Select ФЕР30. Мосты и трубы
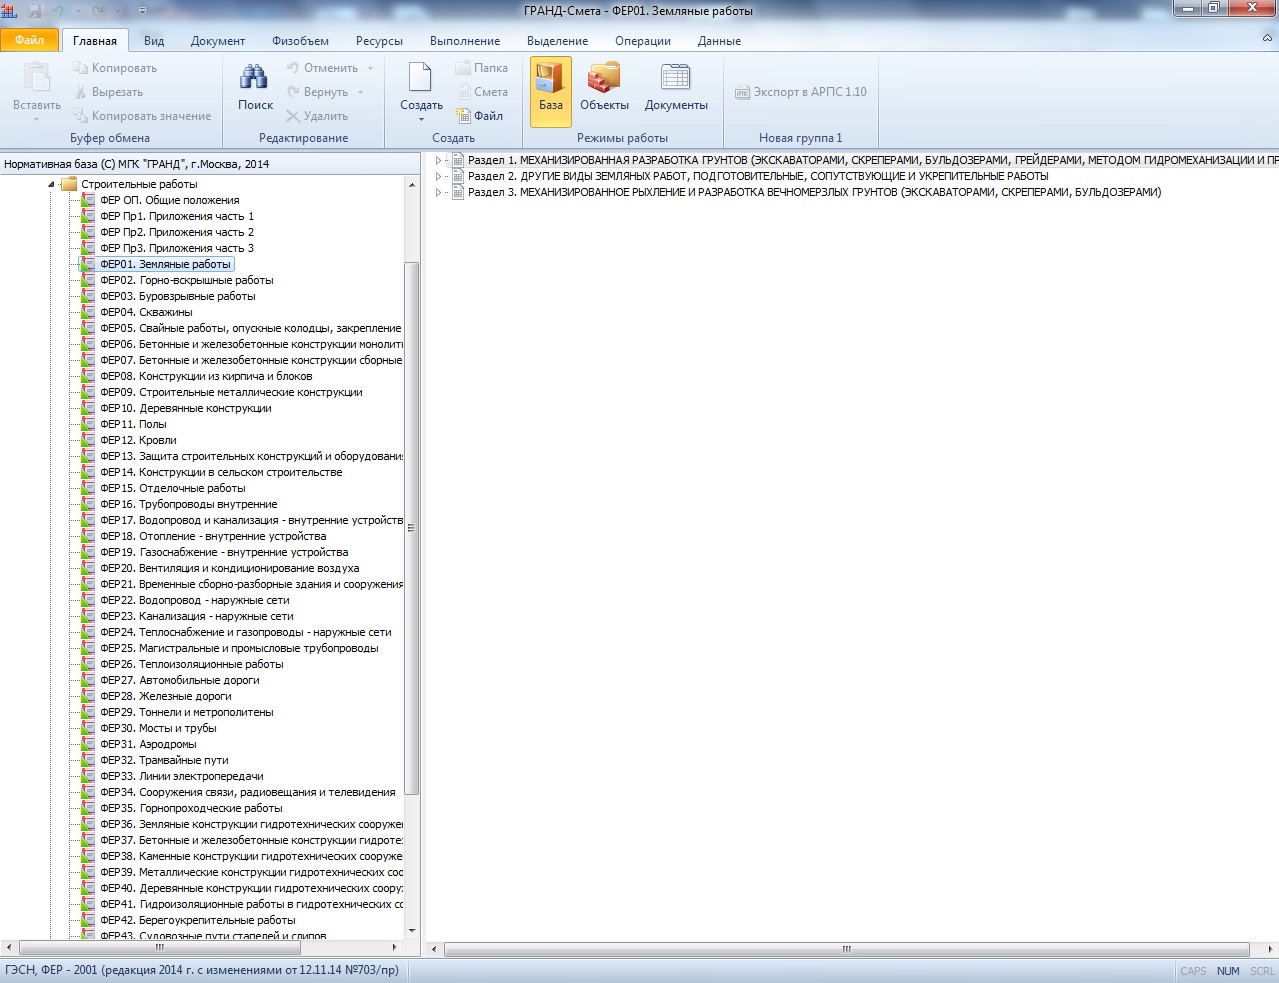Image resolution: width=1279 pixels, height=983 pixels. coord(158,728)
